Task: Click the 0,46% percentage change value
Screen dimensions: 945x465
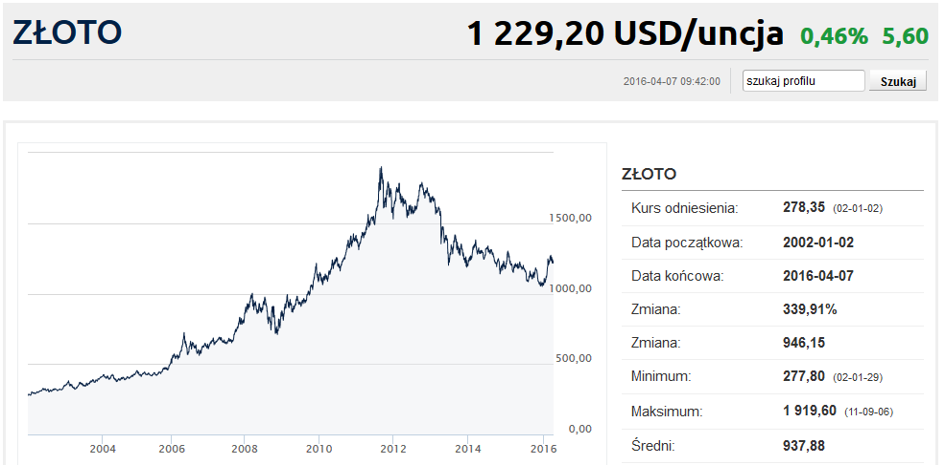Action: pos(834,36)
